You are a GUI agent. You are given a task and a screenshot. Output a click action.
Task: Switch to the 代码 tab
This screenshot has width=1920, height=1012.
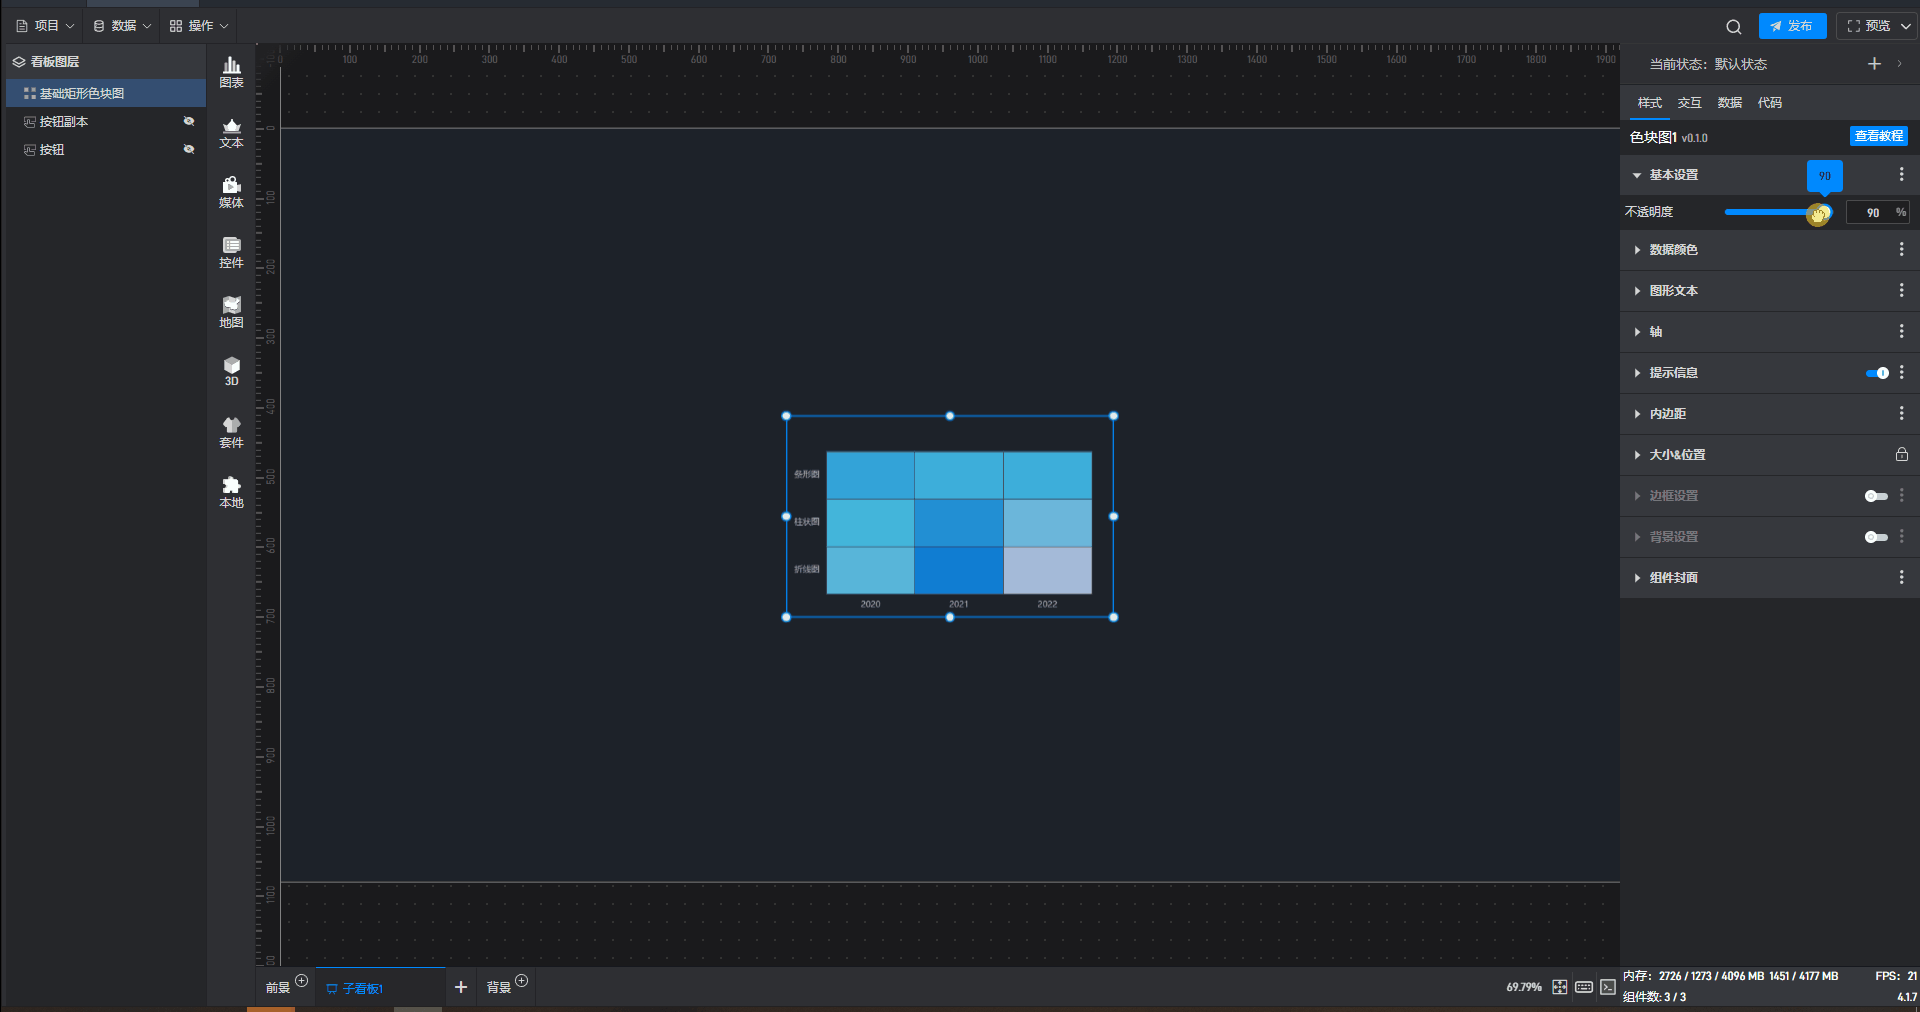click(1769, 103)
